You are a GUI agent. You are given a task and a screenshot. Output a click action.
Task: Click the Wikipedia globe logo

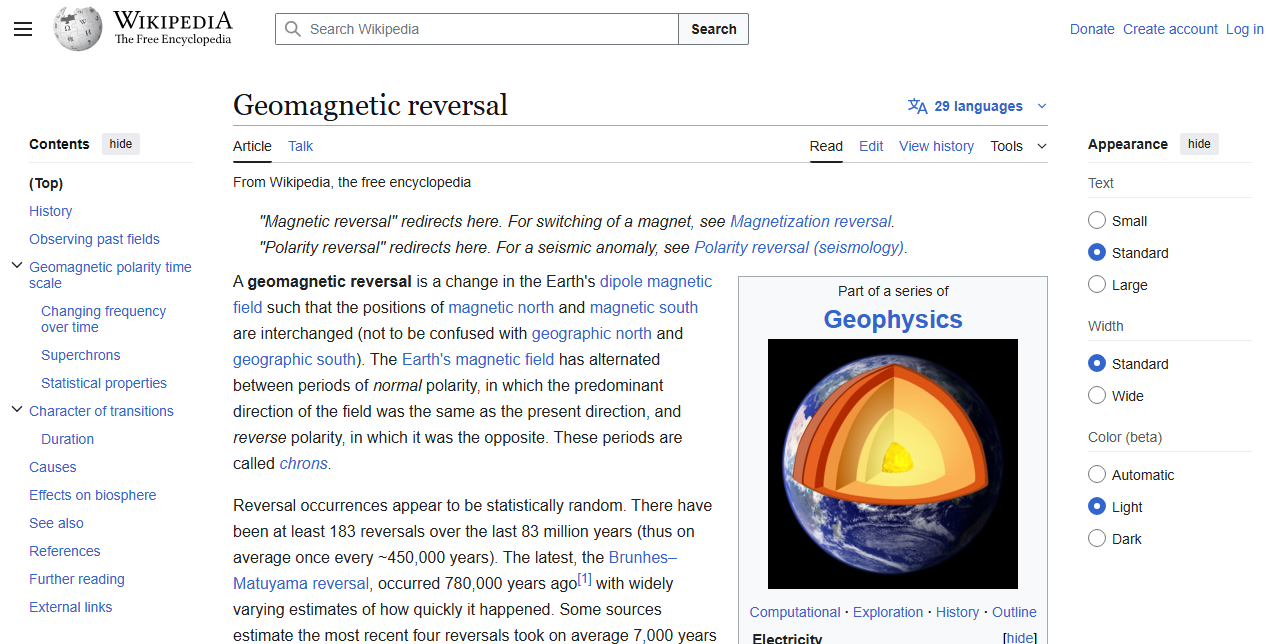[78, 29]
